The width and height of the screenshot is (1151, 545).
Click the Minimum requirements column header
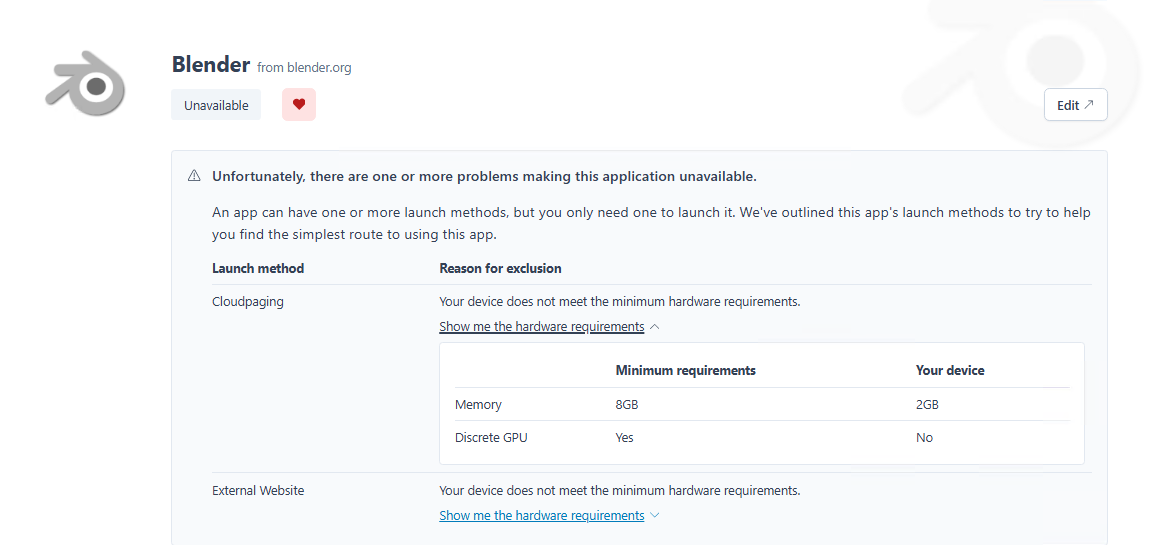[x=685, y=371]
